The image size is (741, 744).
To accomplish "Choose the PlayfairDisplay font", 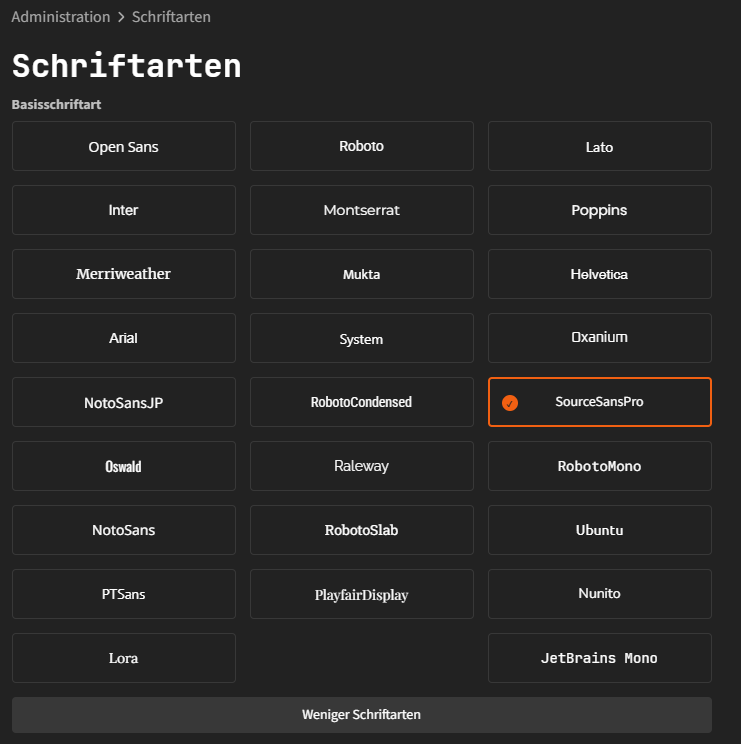I will tap(361, 595).
